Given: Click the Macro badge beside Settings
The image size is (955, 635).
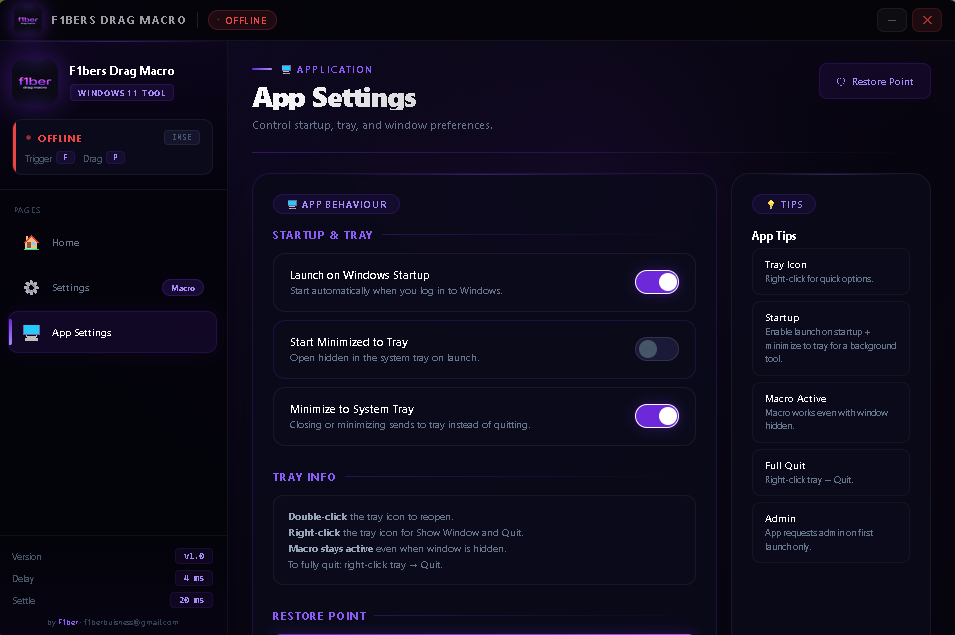Looking at the screenshot, I should (183, 288).
